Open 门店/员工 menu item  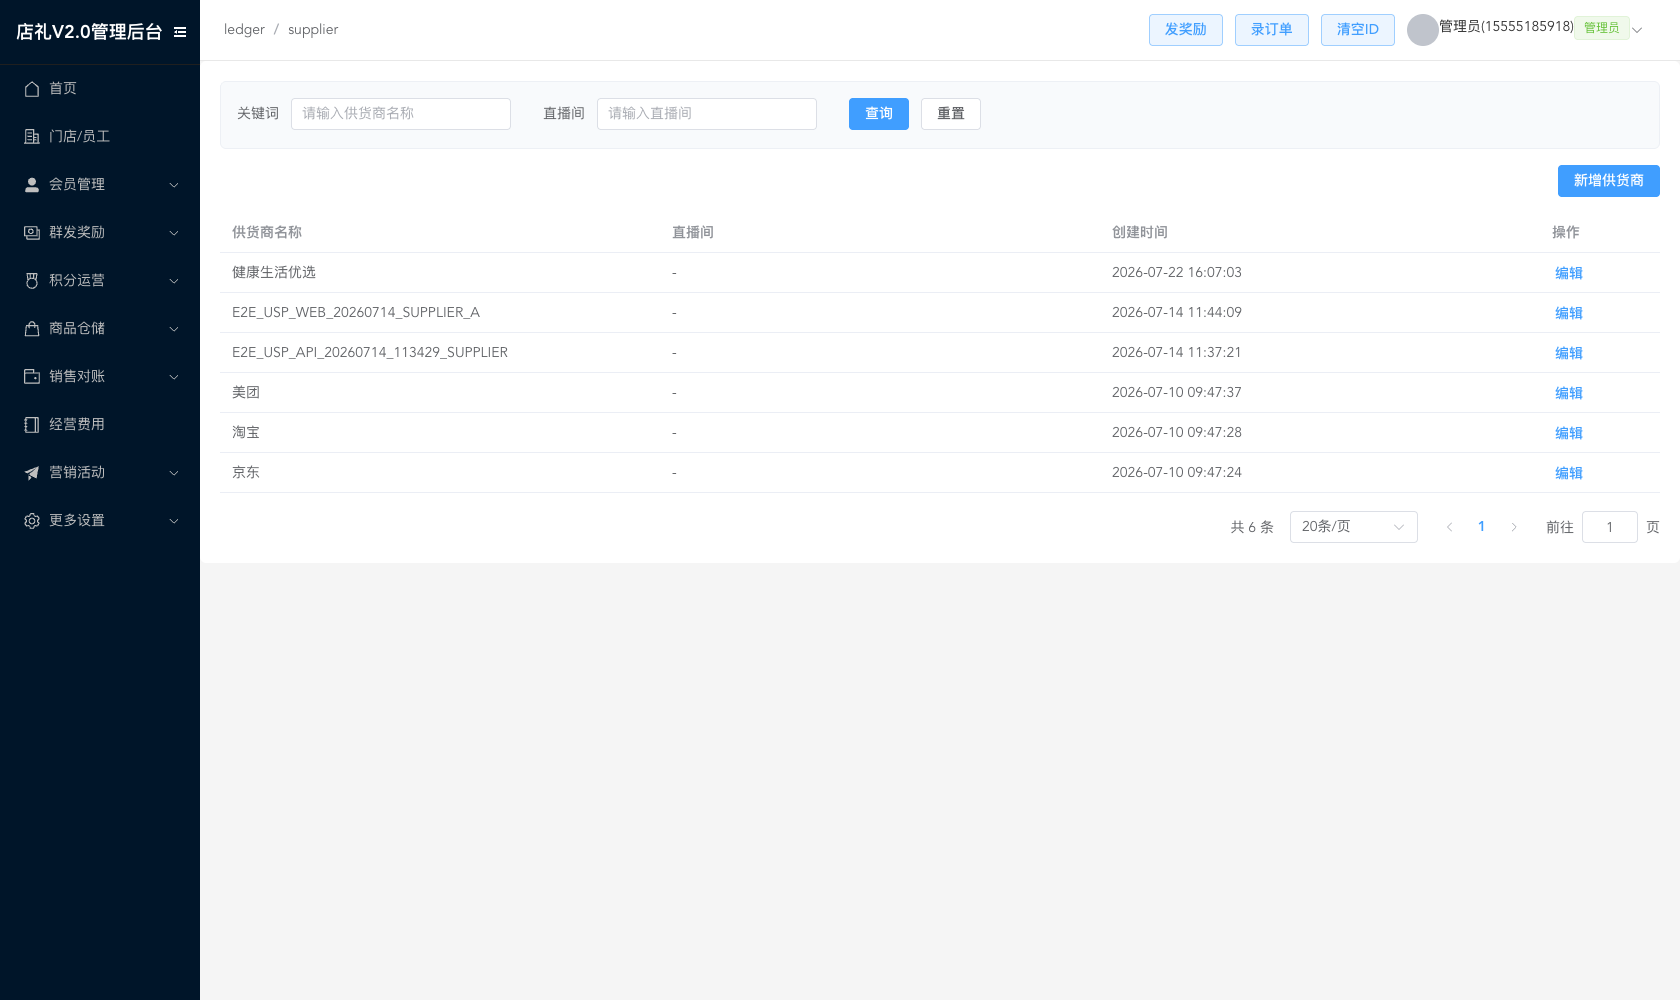(x=100, y=137)
